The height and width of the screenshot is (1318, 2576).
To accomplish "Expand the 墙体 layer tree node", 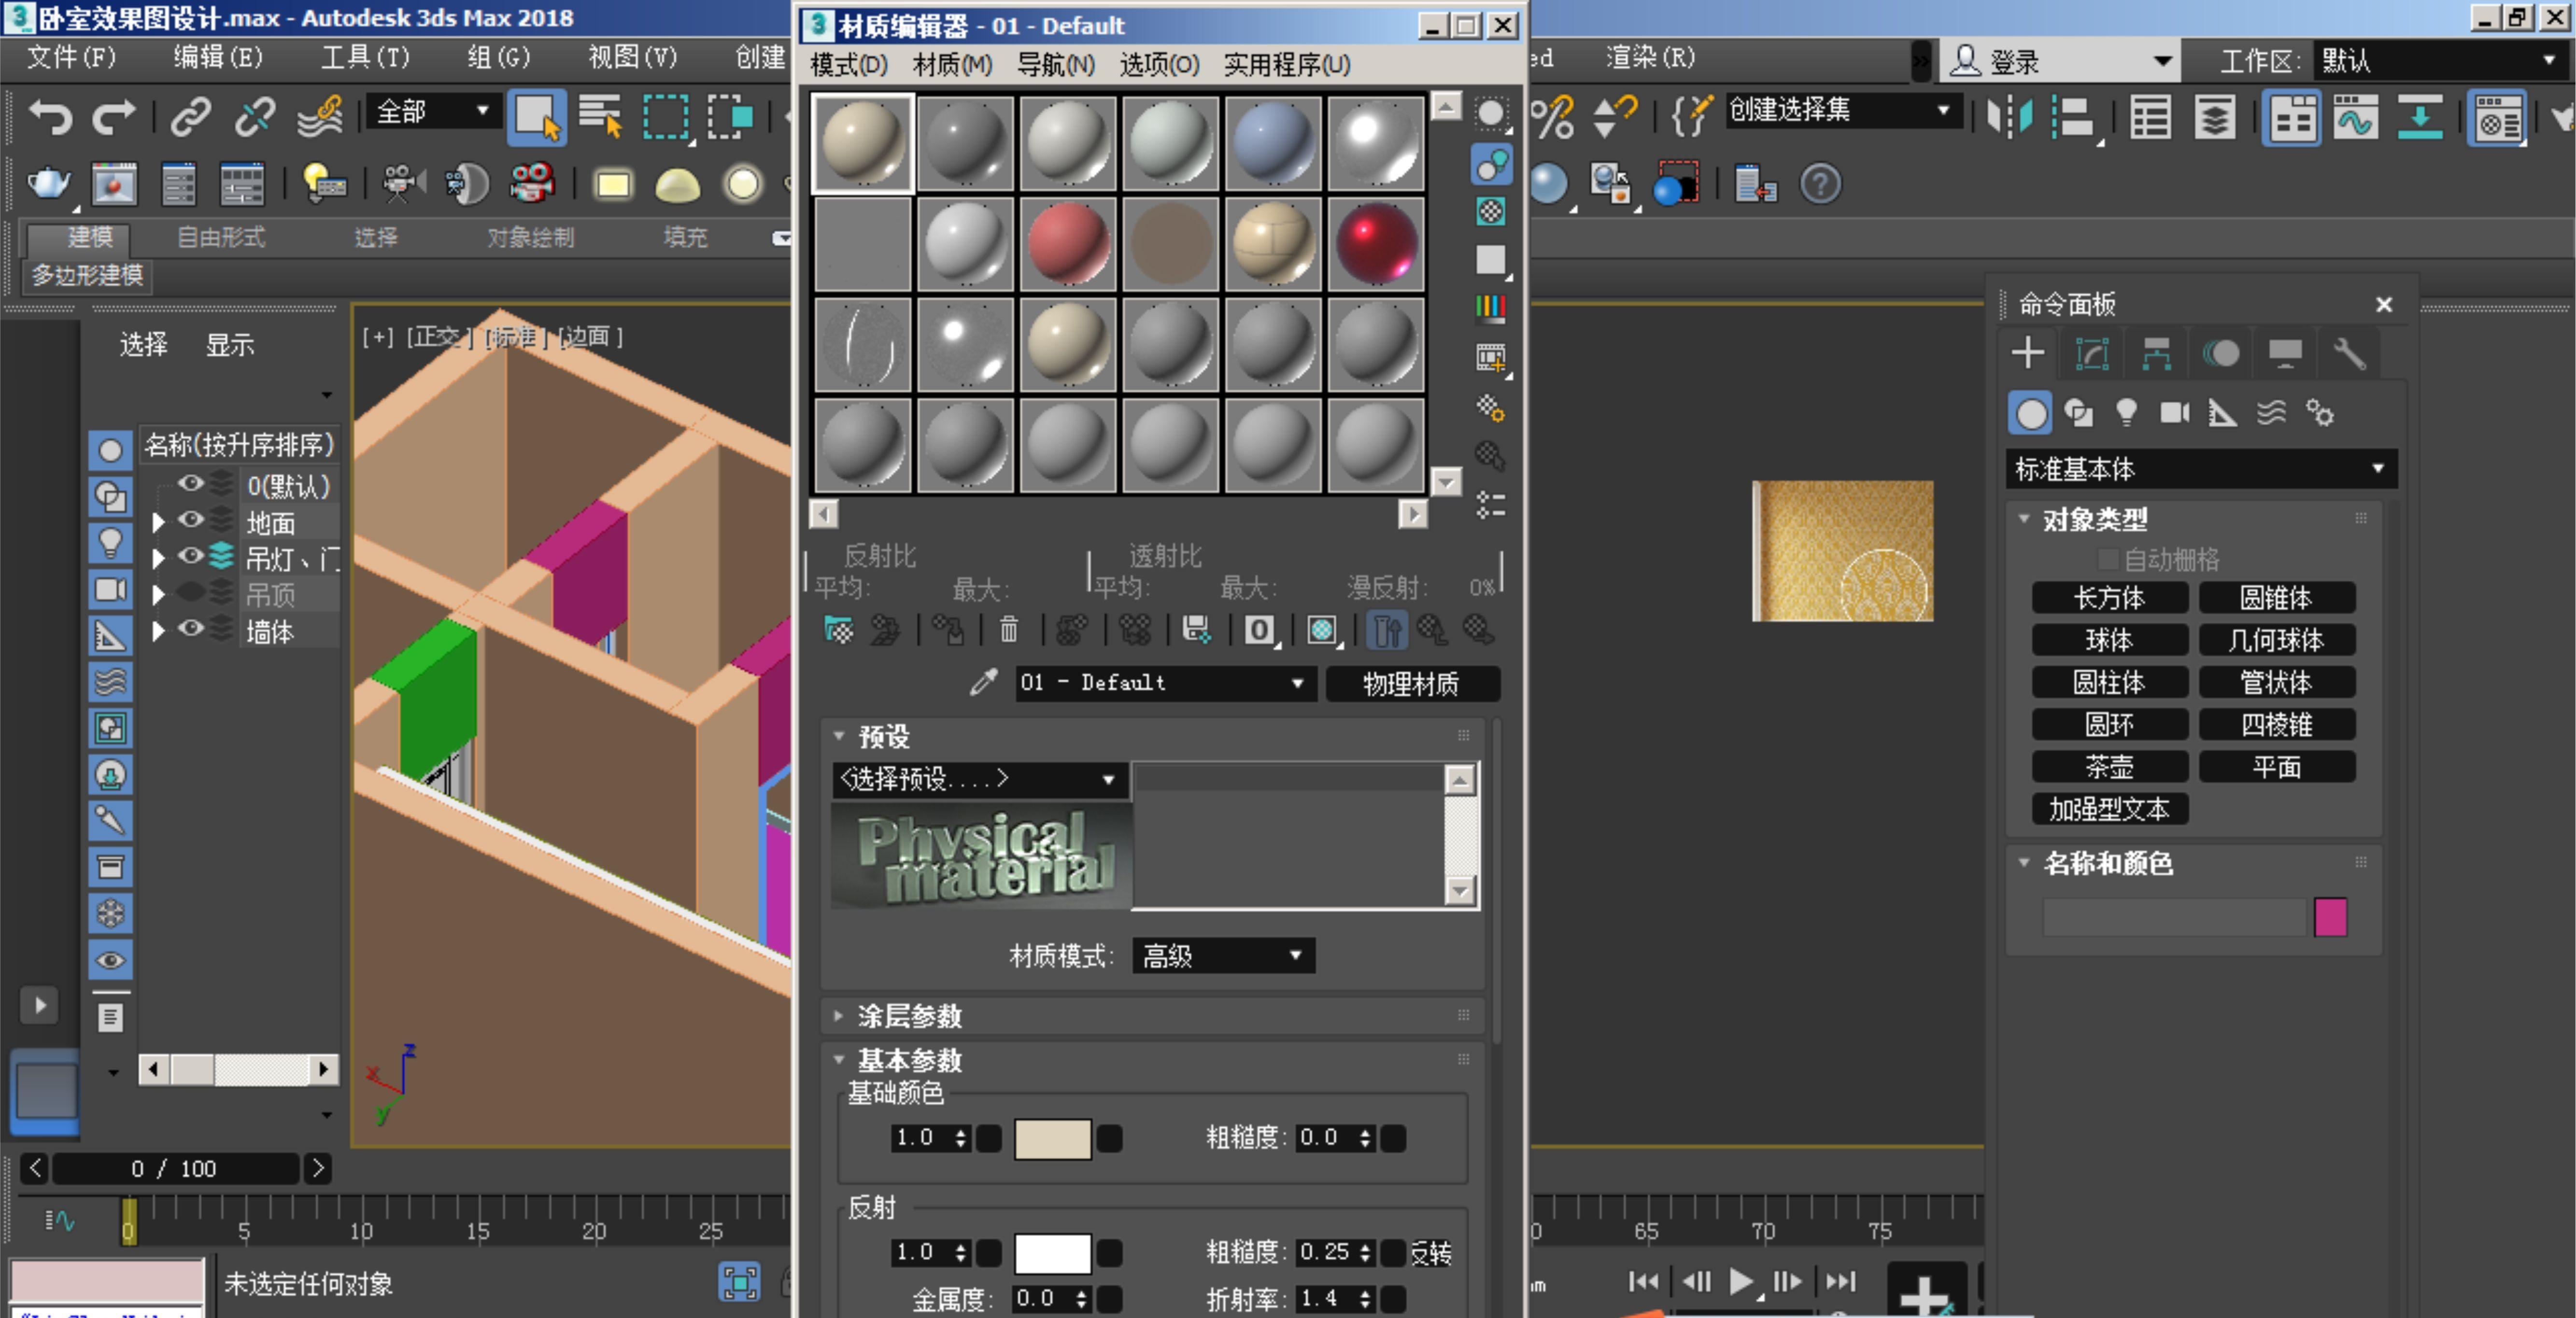I will tap(157, 631).
